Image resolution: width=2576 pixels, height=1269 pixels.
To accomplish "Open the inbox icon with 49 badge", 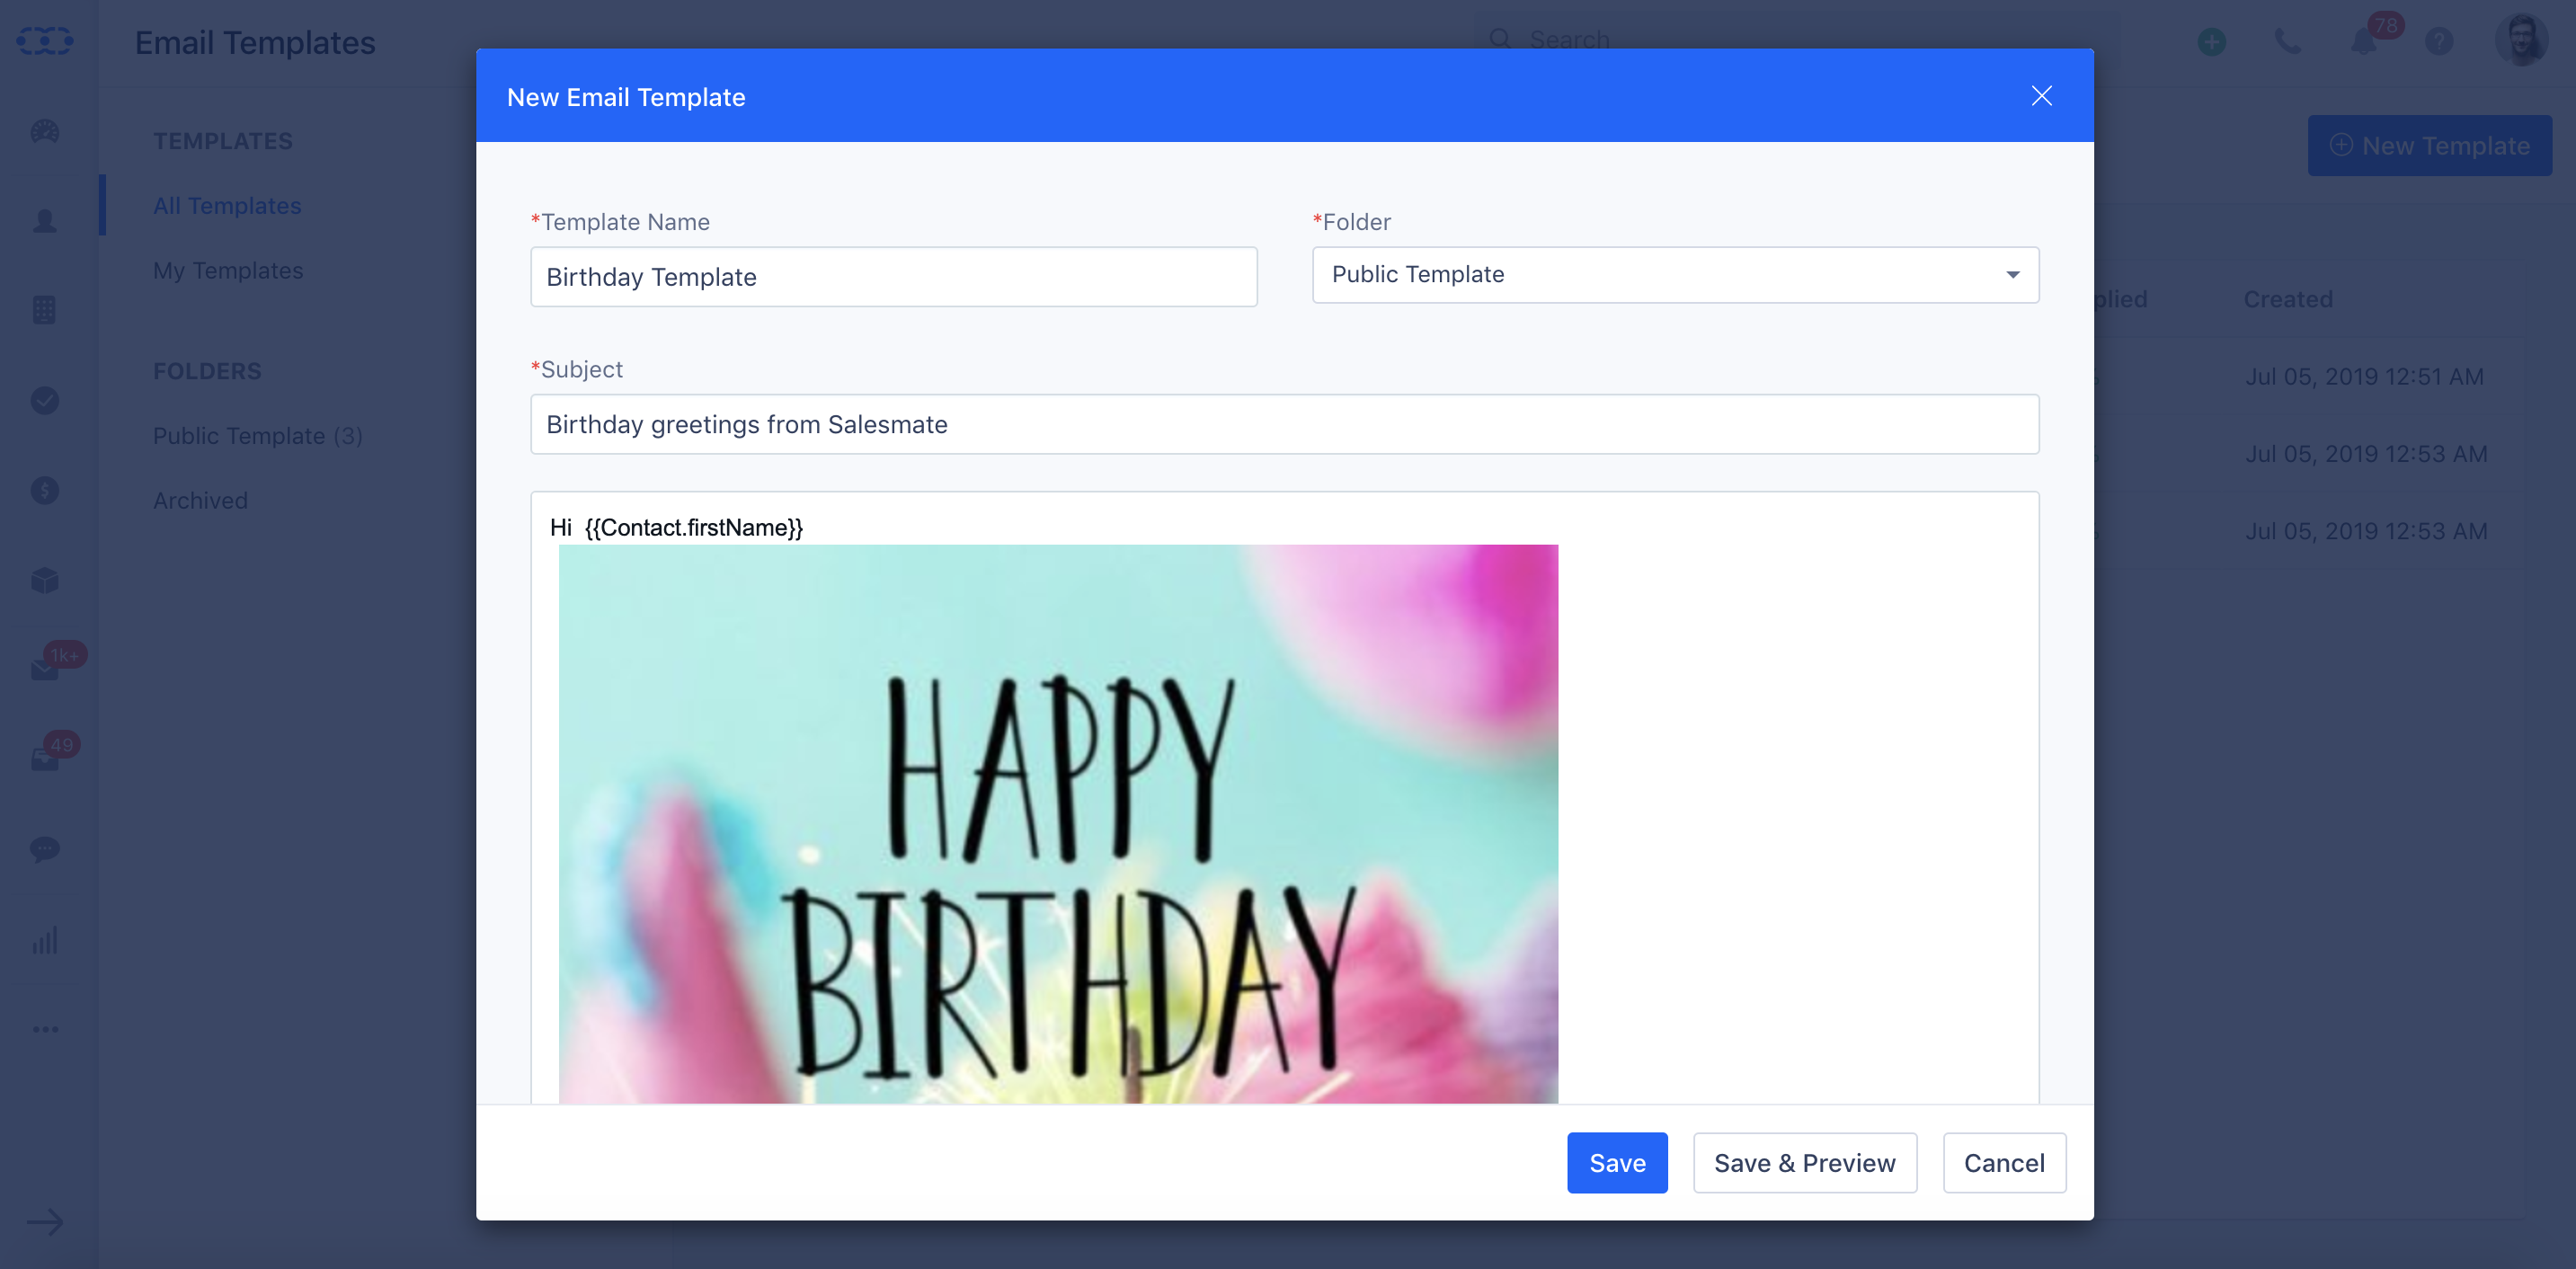I will [x=45, y=758].
